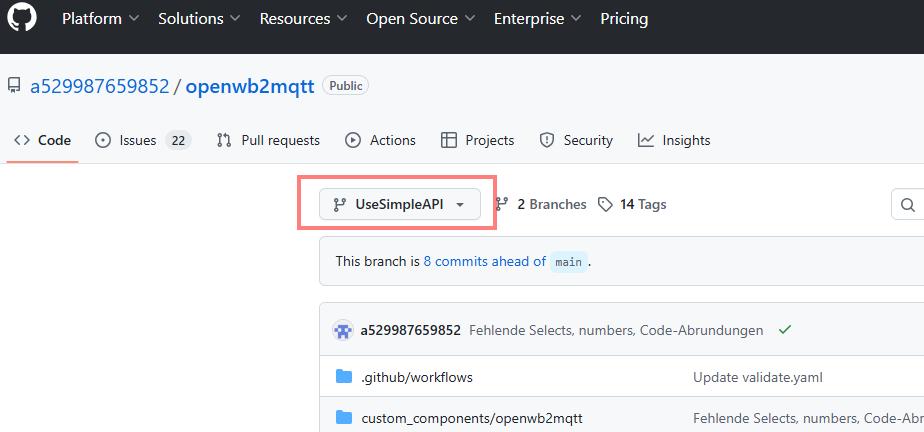The image size is (924, 432).
Task: Open the custom_components row commit message
Action: [808, 418]
